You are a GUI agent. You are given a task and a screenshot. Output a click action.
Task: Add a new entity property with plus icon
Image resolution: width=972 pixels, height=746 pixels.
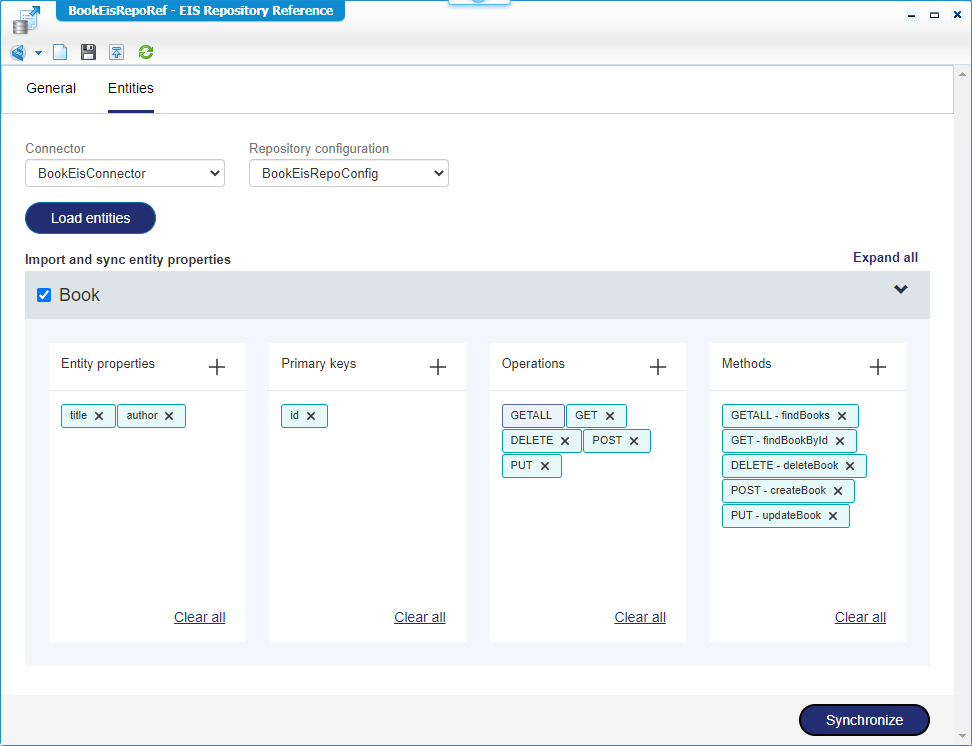[217, 367]
